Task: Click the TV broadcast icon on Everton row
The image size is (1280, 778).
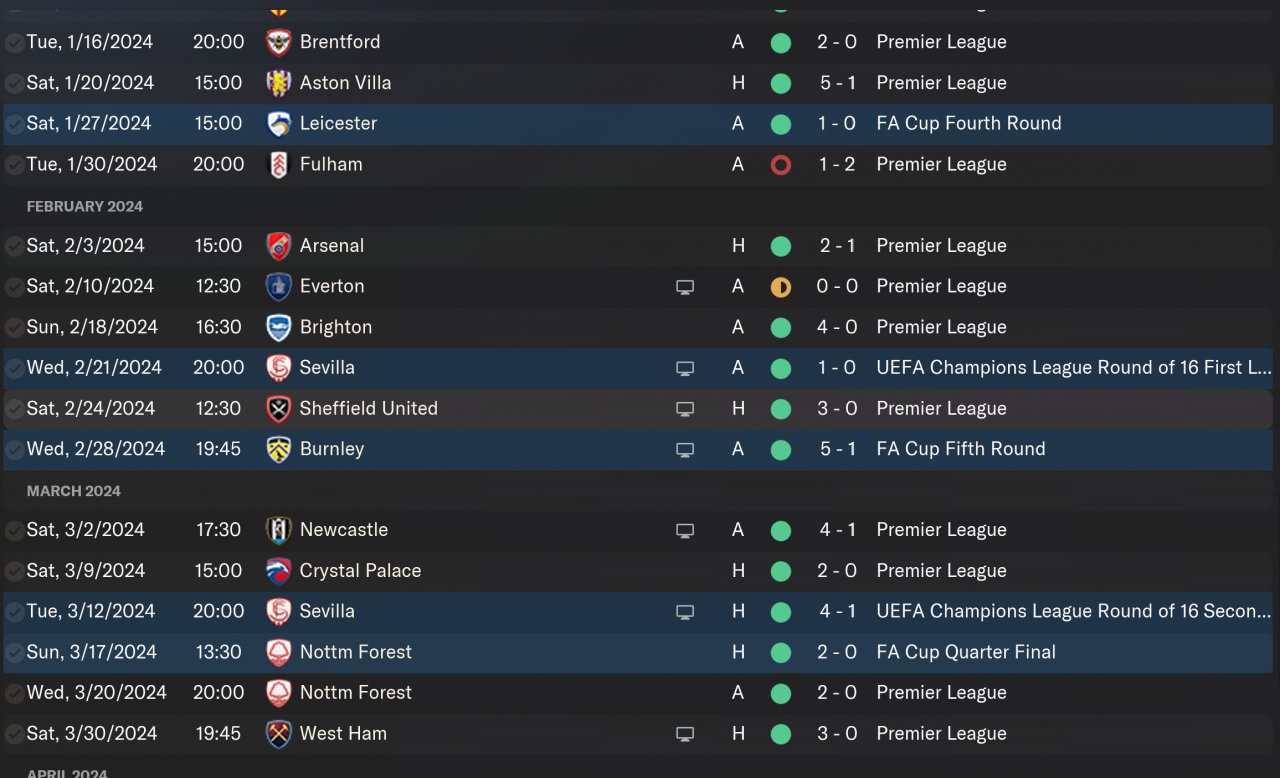Action: click(685, 287)
